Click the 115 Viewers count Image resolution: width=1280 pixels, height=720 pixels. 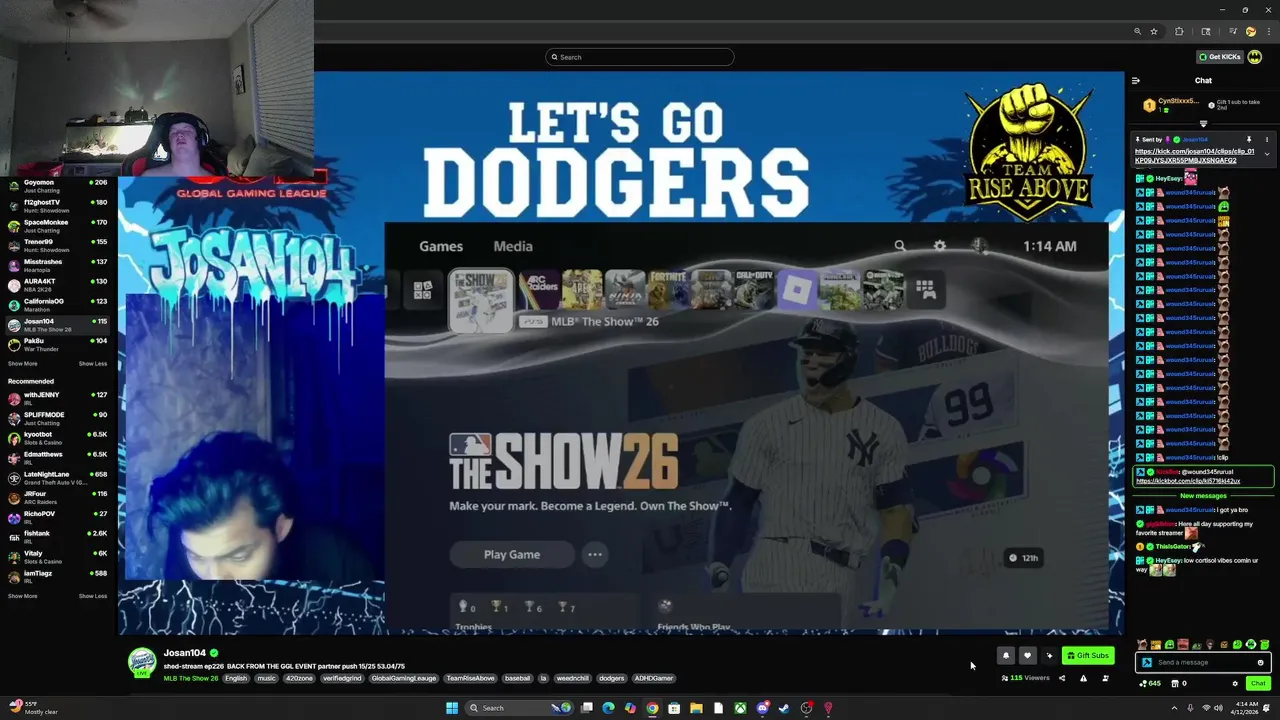[x=1025, y=678]
